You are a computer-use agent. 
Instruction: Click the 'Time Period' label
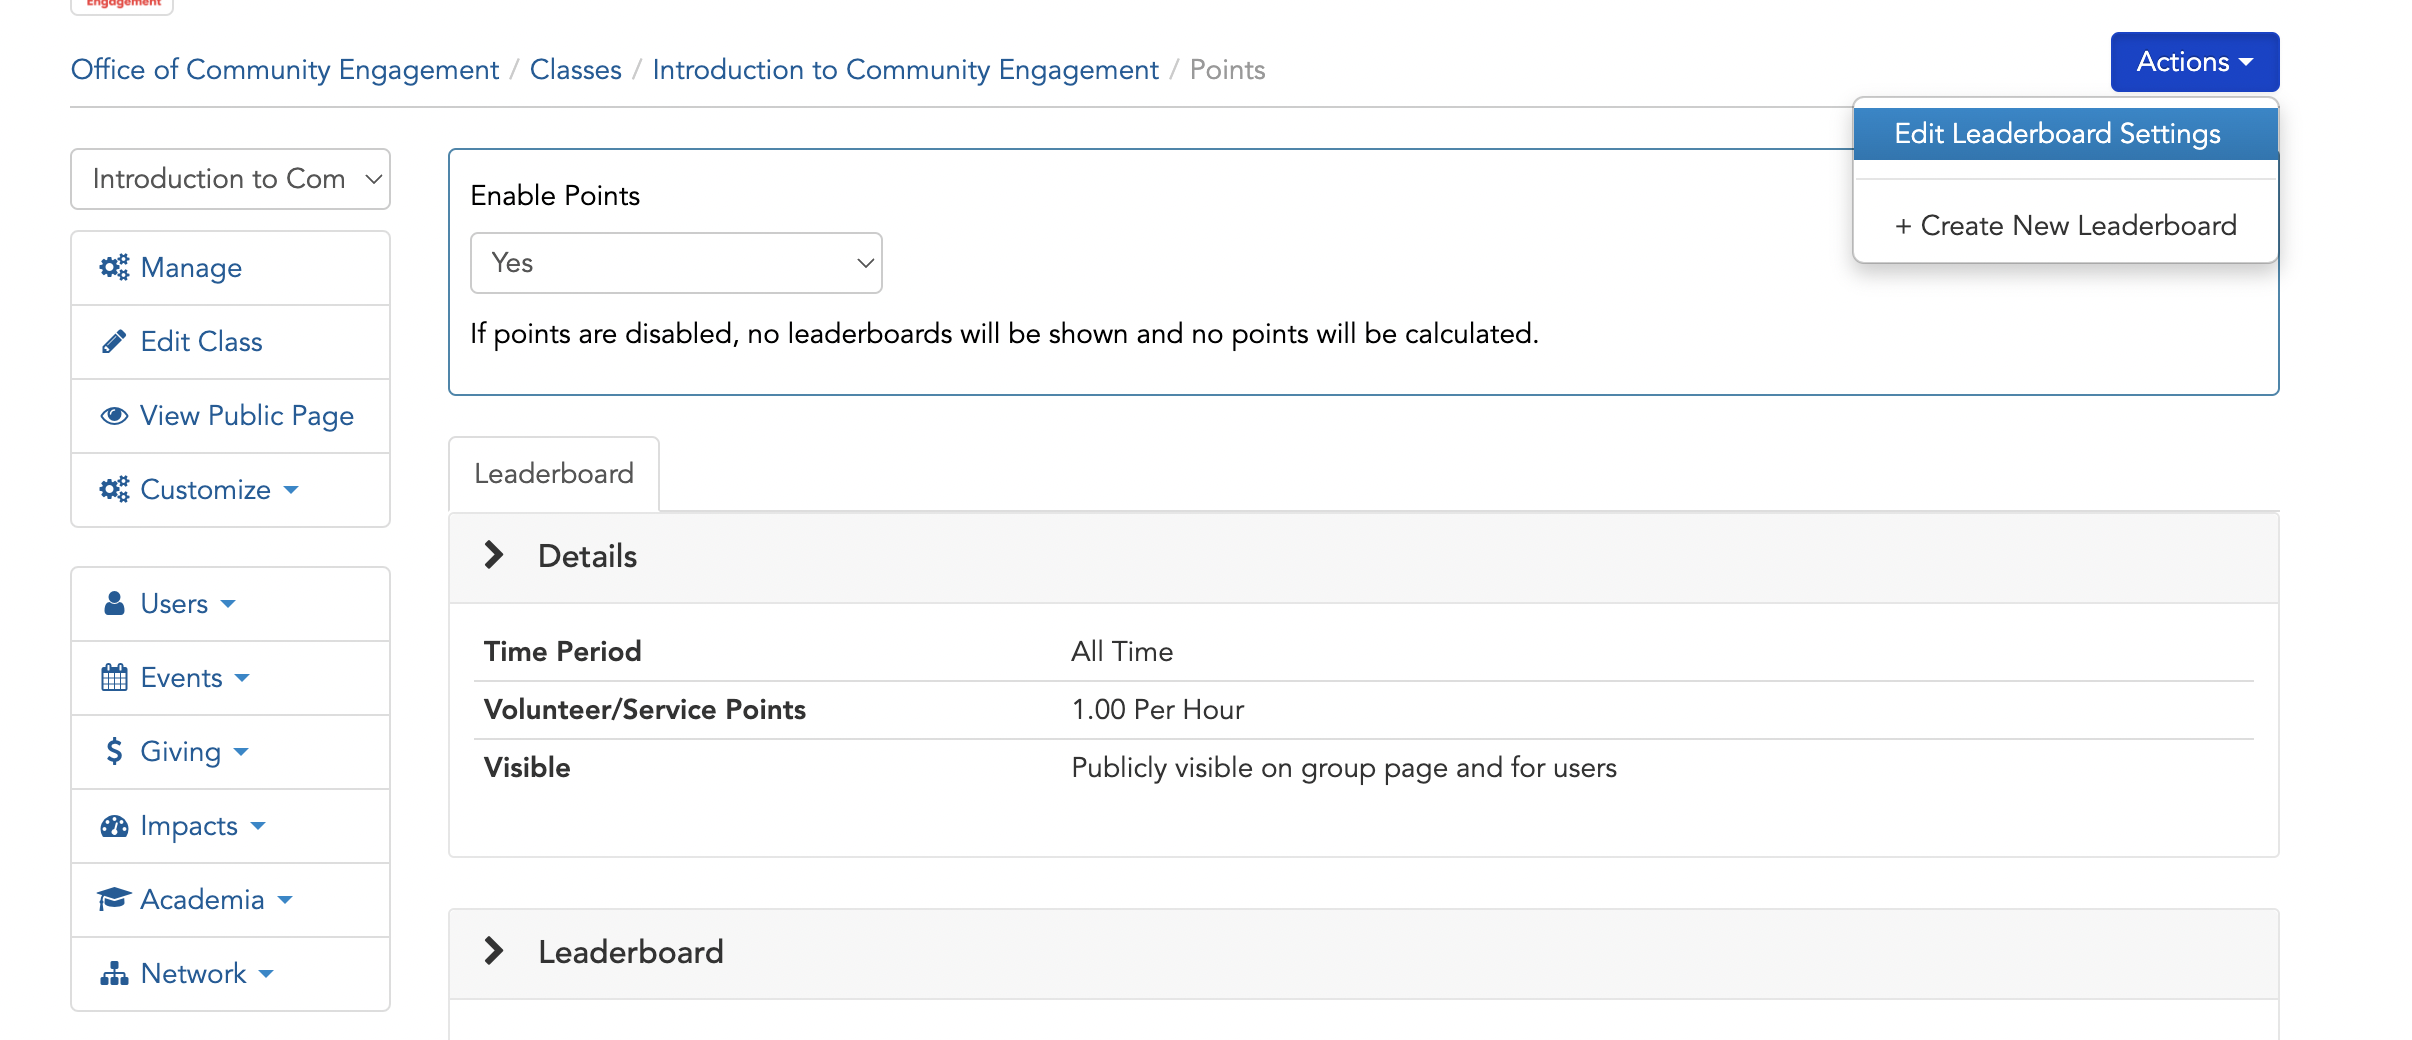coord(563,652)
